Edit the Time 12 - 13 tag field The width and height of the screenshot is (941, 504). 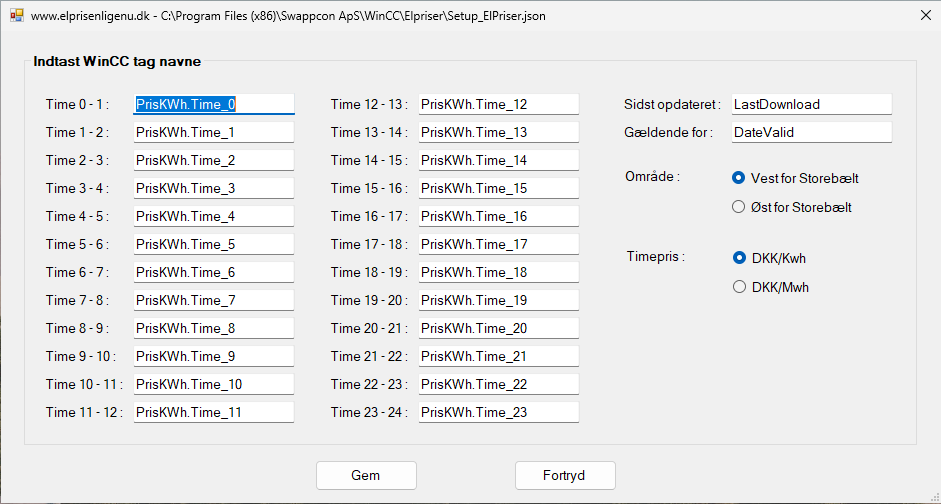pos(498,104)
